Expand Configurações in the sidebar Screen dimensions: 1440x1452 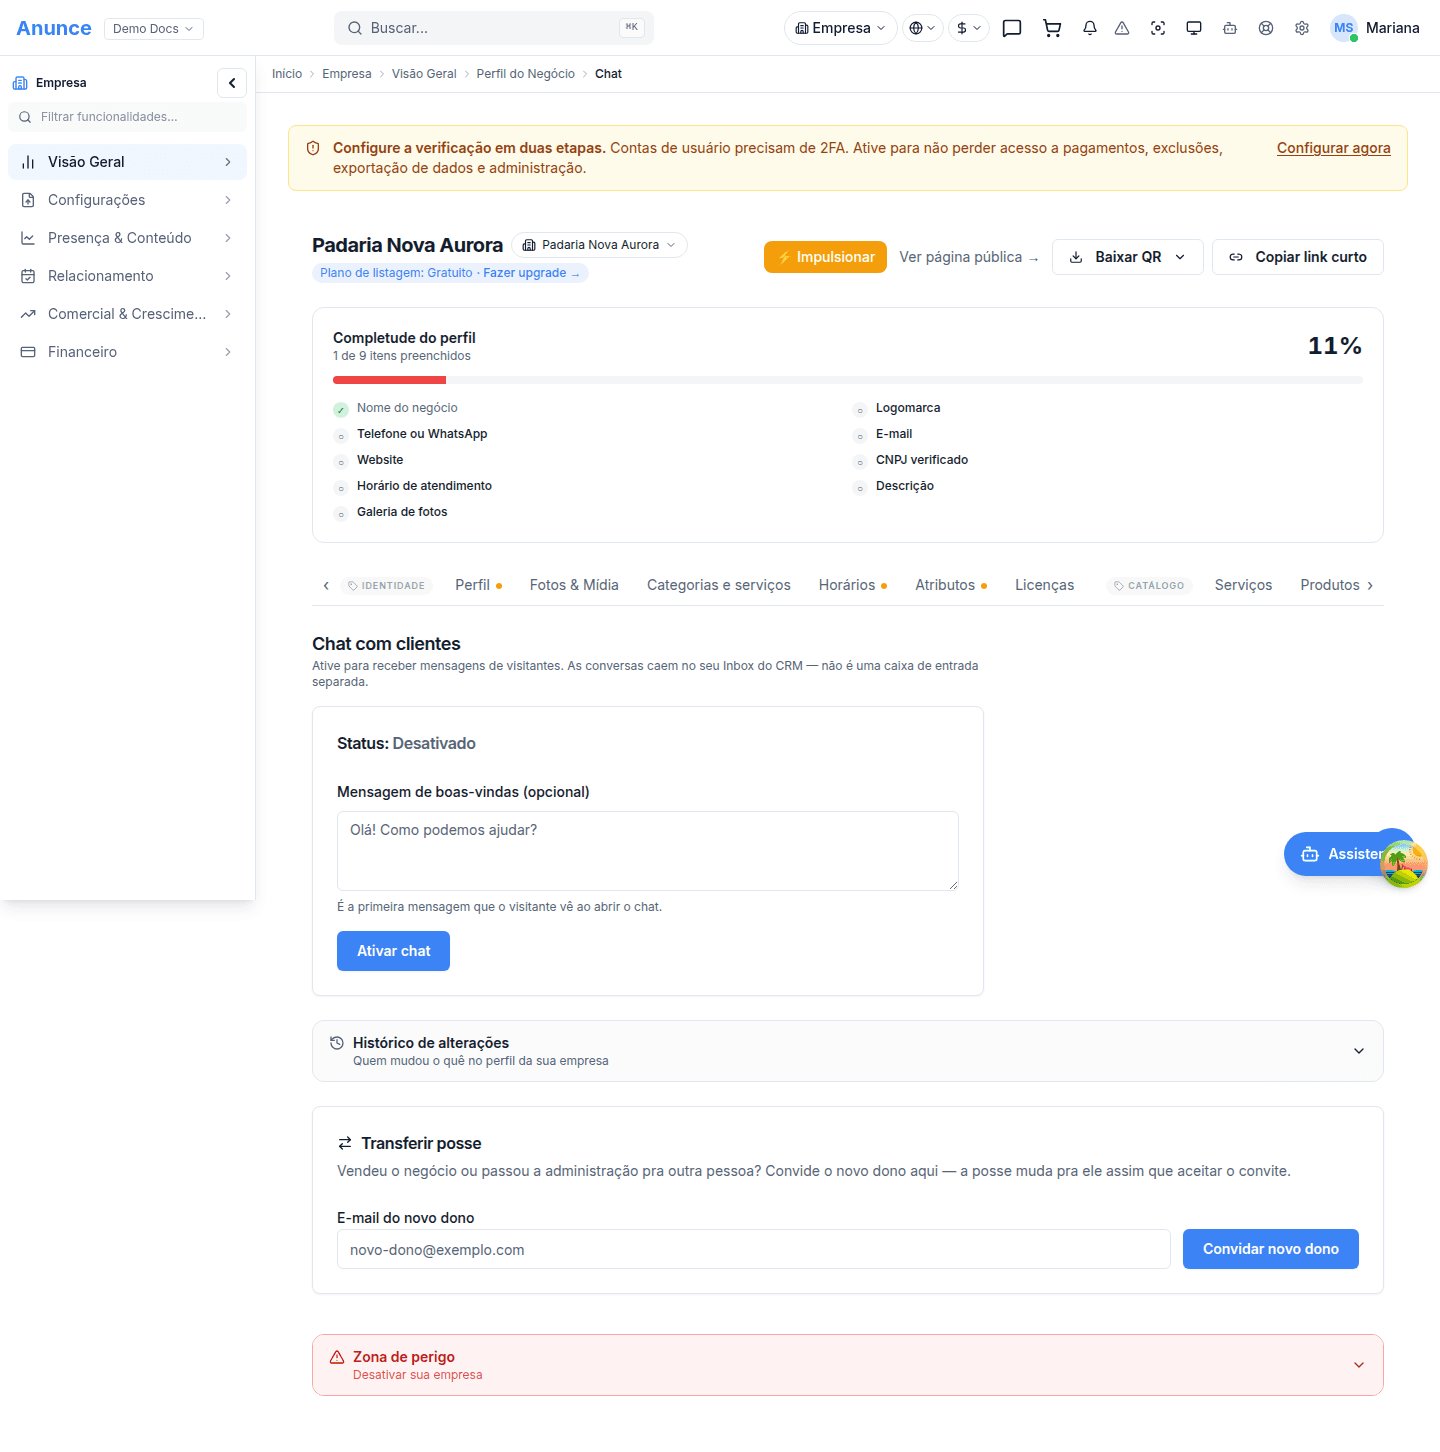(x=128, y=200)
